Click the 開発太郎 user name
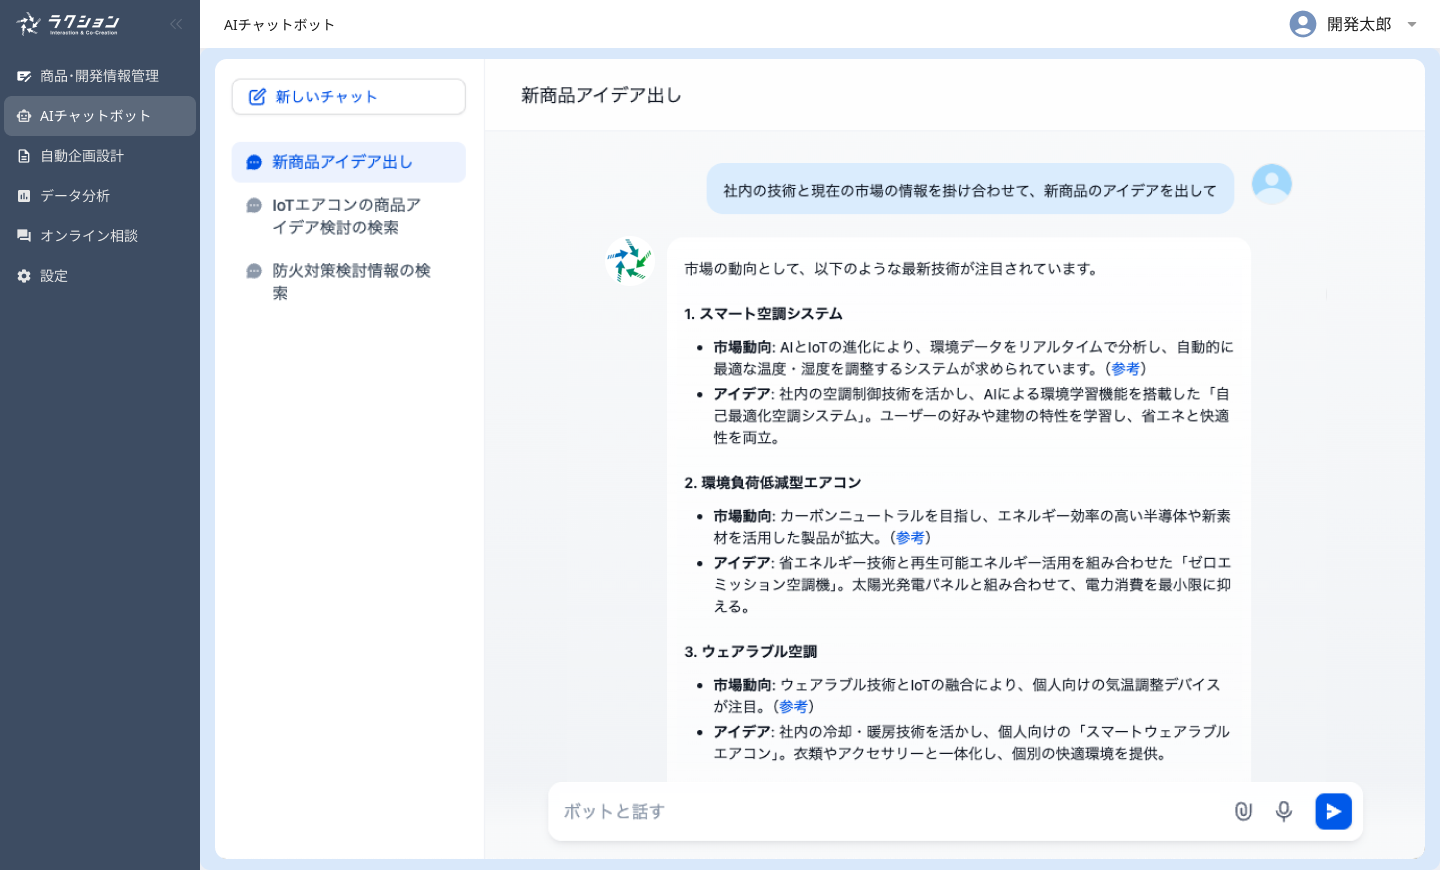Viewport: 1440px width, 870px height. pyautogui.click(x=1359, y=25)
